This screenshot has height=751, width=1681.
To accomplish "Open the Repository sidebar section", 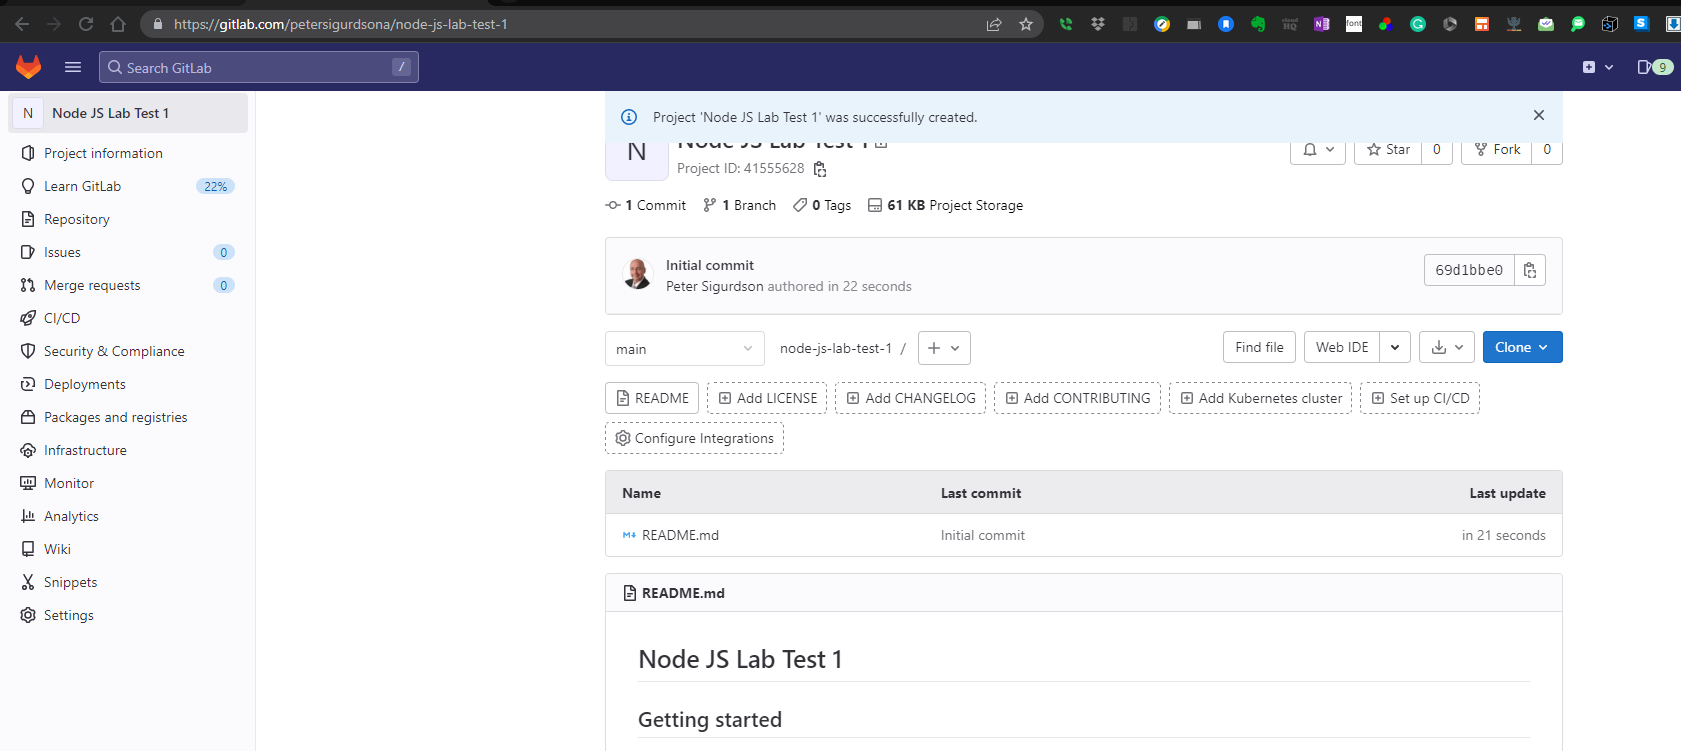I will point(128,219).
